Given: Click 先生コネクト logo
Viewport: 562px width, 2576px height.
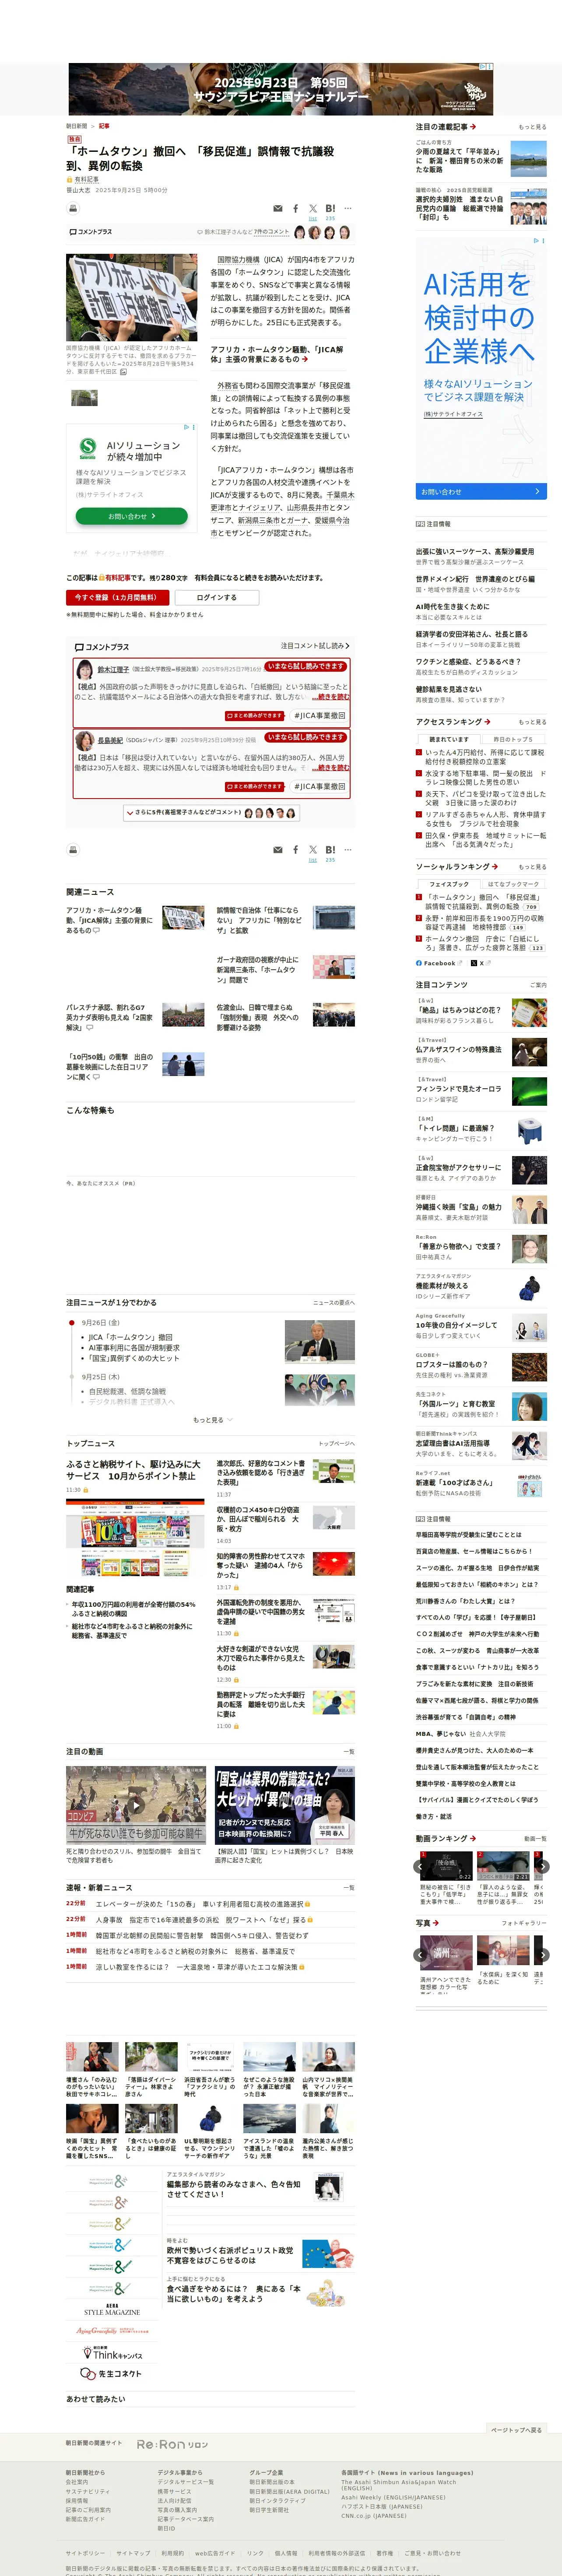Looking at the screenshot, I should click(x=112, y=2373).
